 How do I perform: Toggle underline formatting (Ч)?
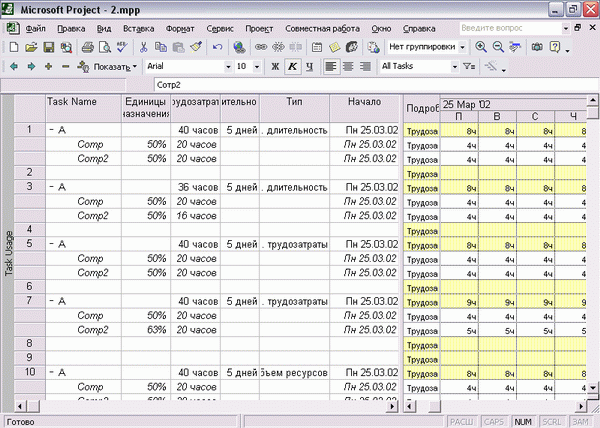pyautogui.click(x=310, y=67)
